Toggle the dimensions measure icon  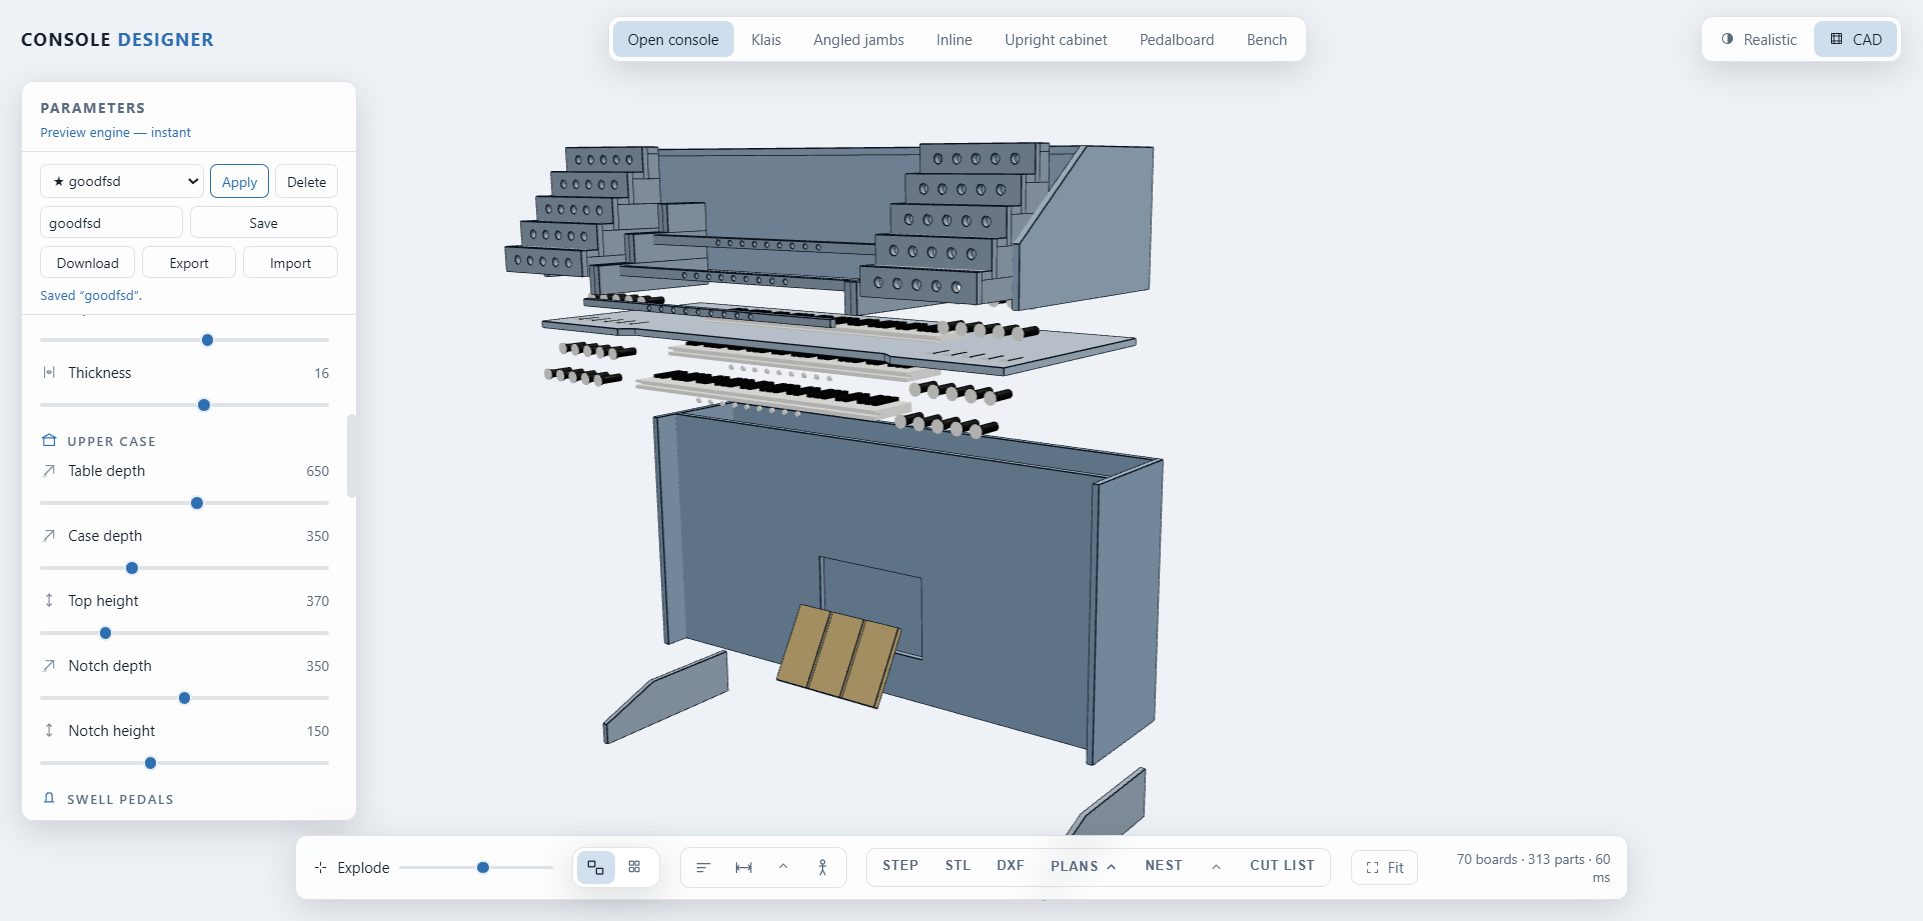743,867
